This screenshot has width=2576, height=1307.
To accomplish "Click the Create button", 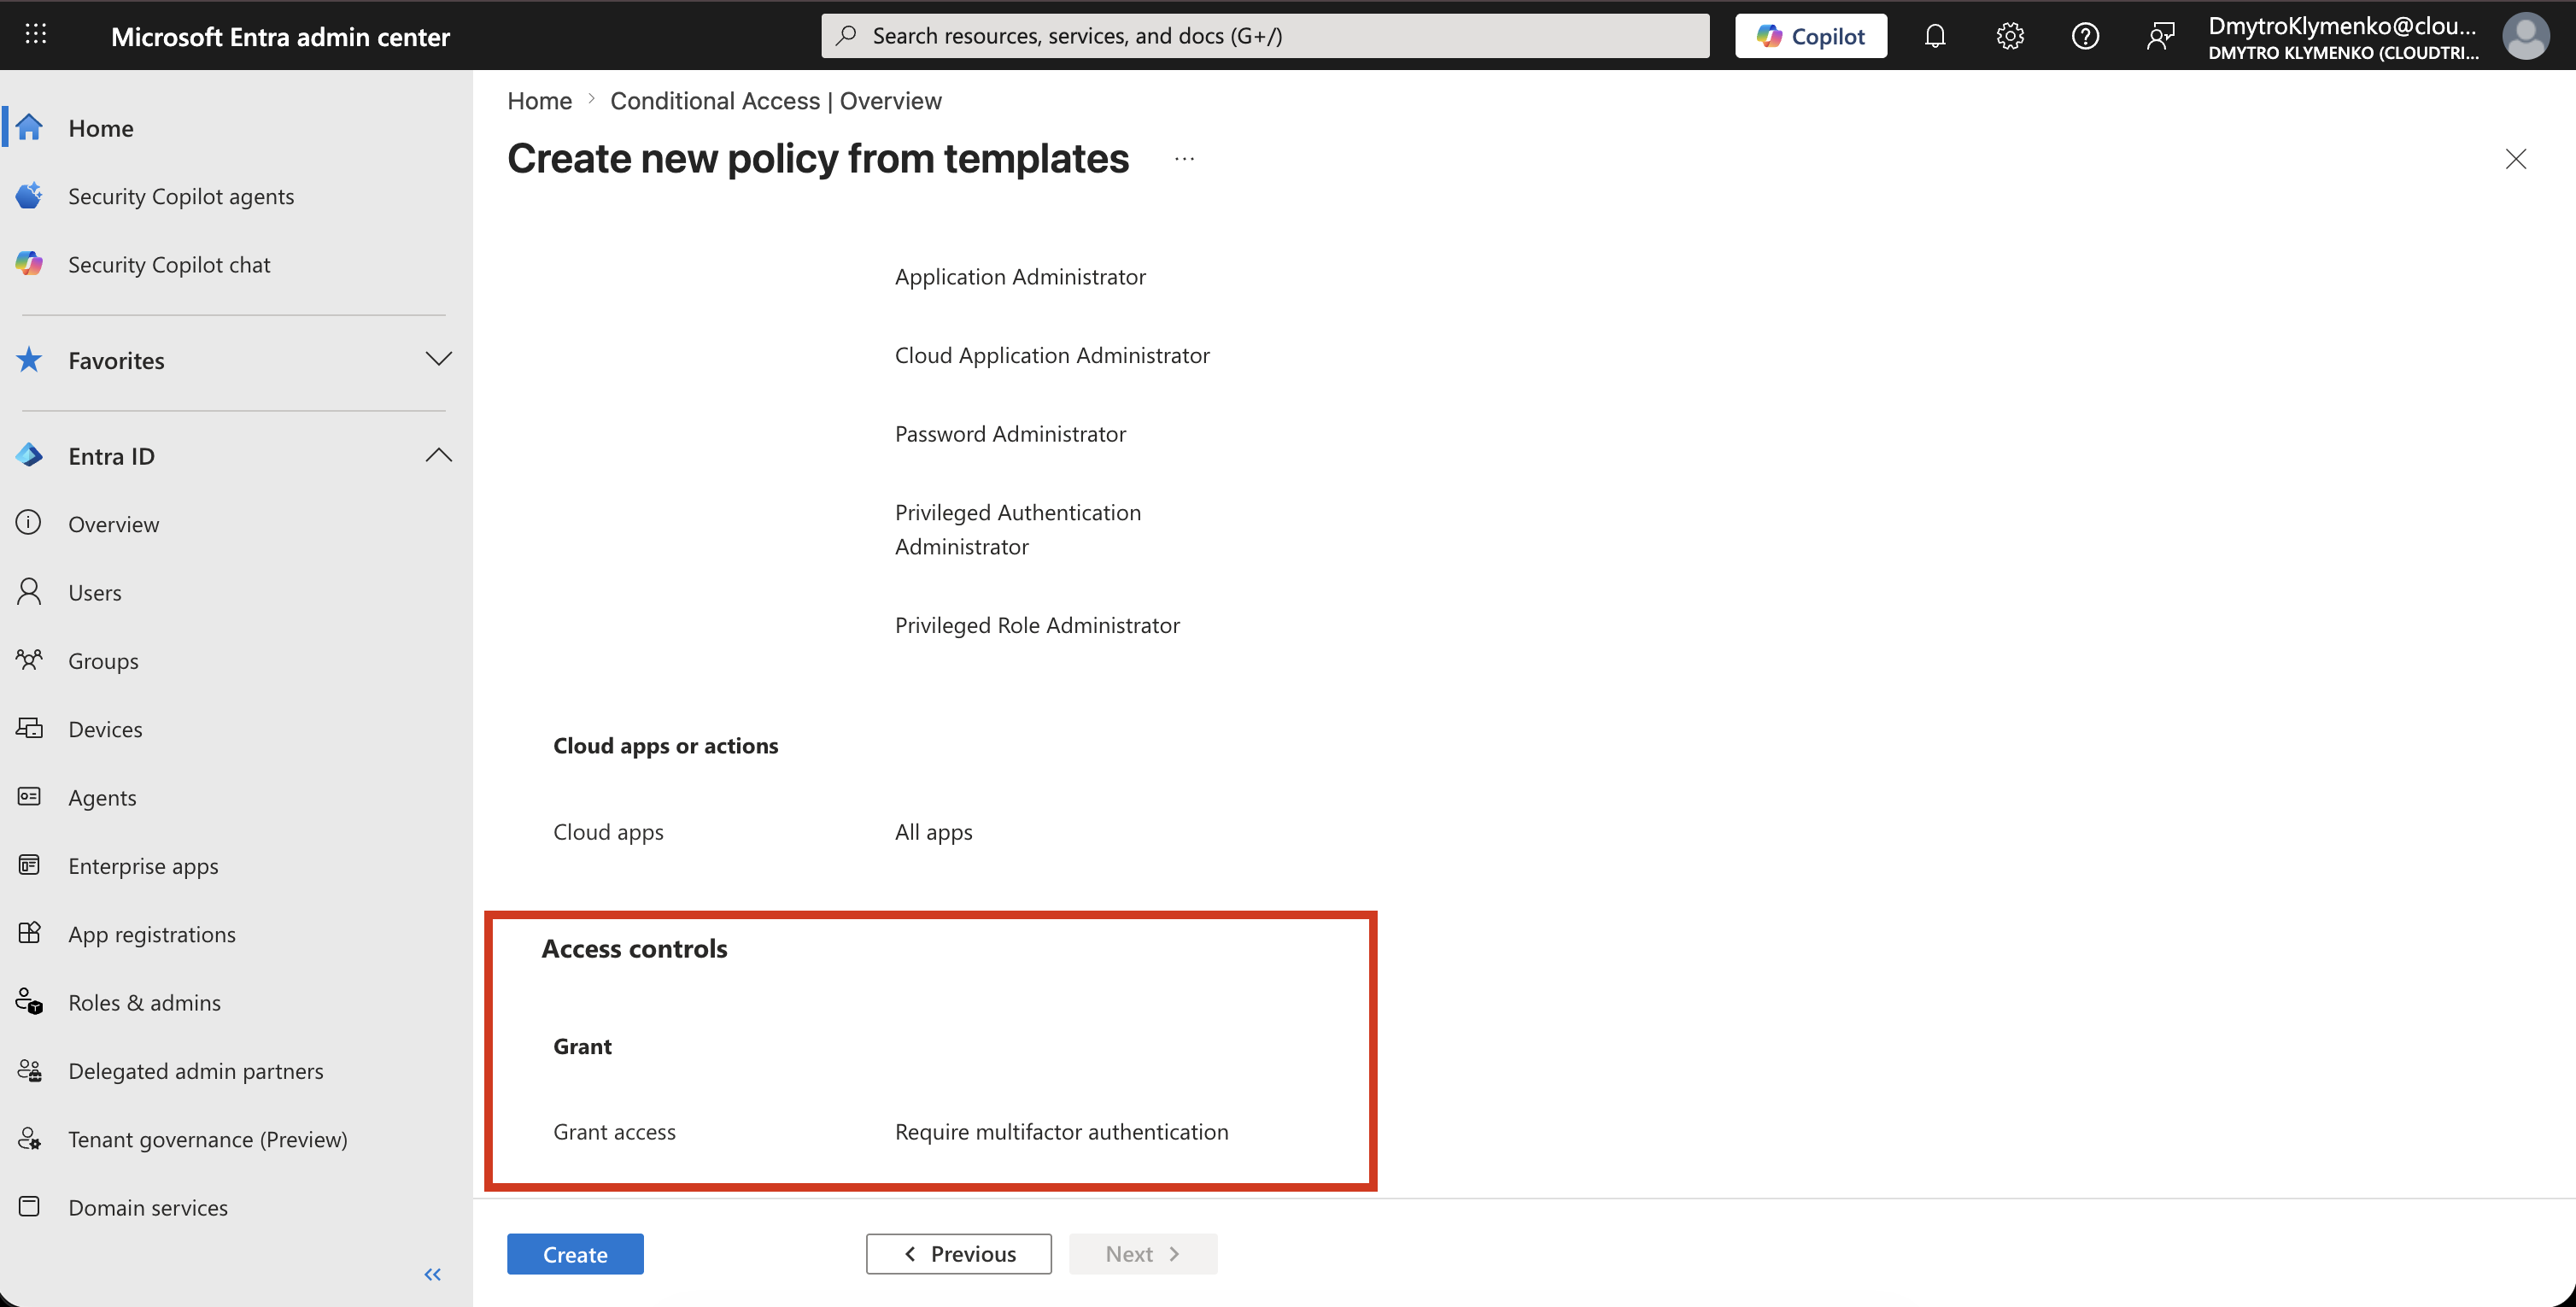I will [x=575, y=1254].
